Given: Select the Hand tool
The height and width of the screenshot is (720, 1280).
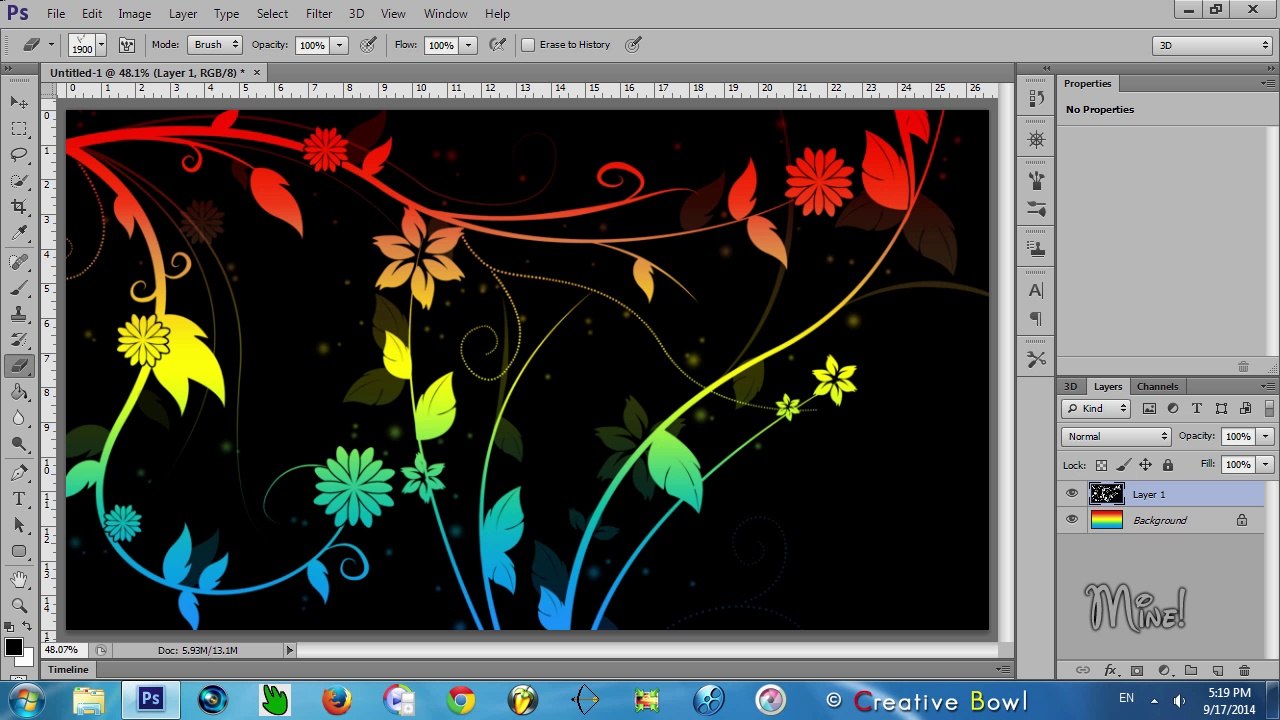Looking at the screenshot, I should point(19,579).
